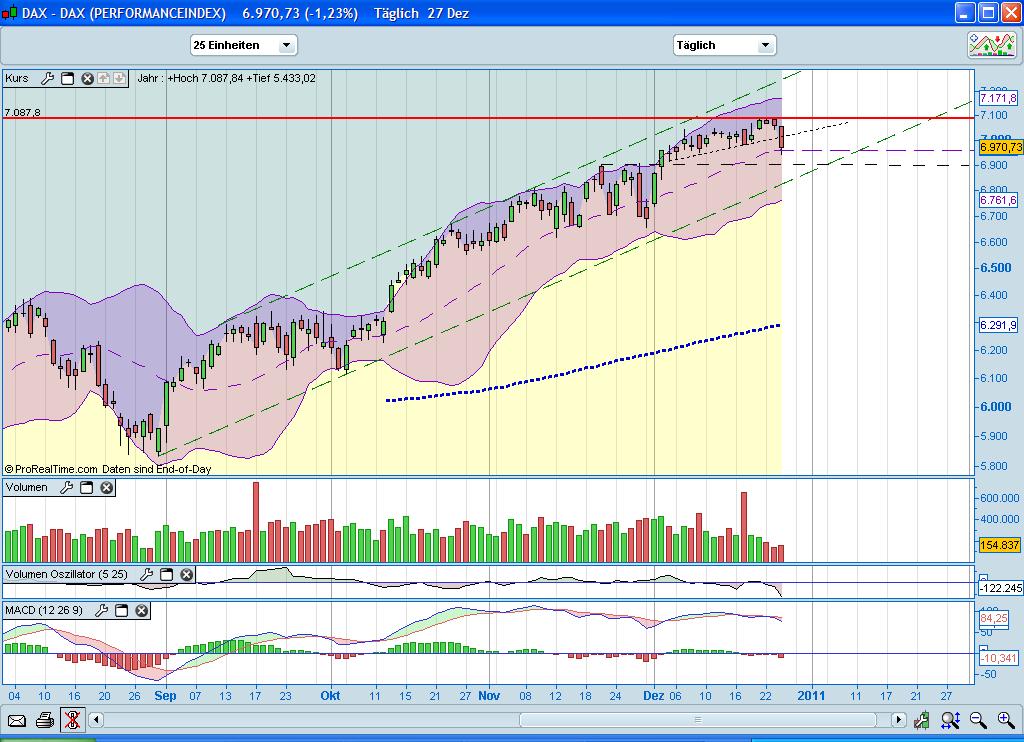The height and width of the screenshot is (742, 1024).
Task: Select the zoom in magnifier icon
Action: click(x=1004, y=720)
